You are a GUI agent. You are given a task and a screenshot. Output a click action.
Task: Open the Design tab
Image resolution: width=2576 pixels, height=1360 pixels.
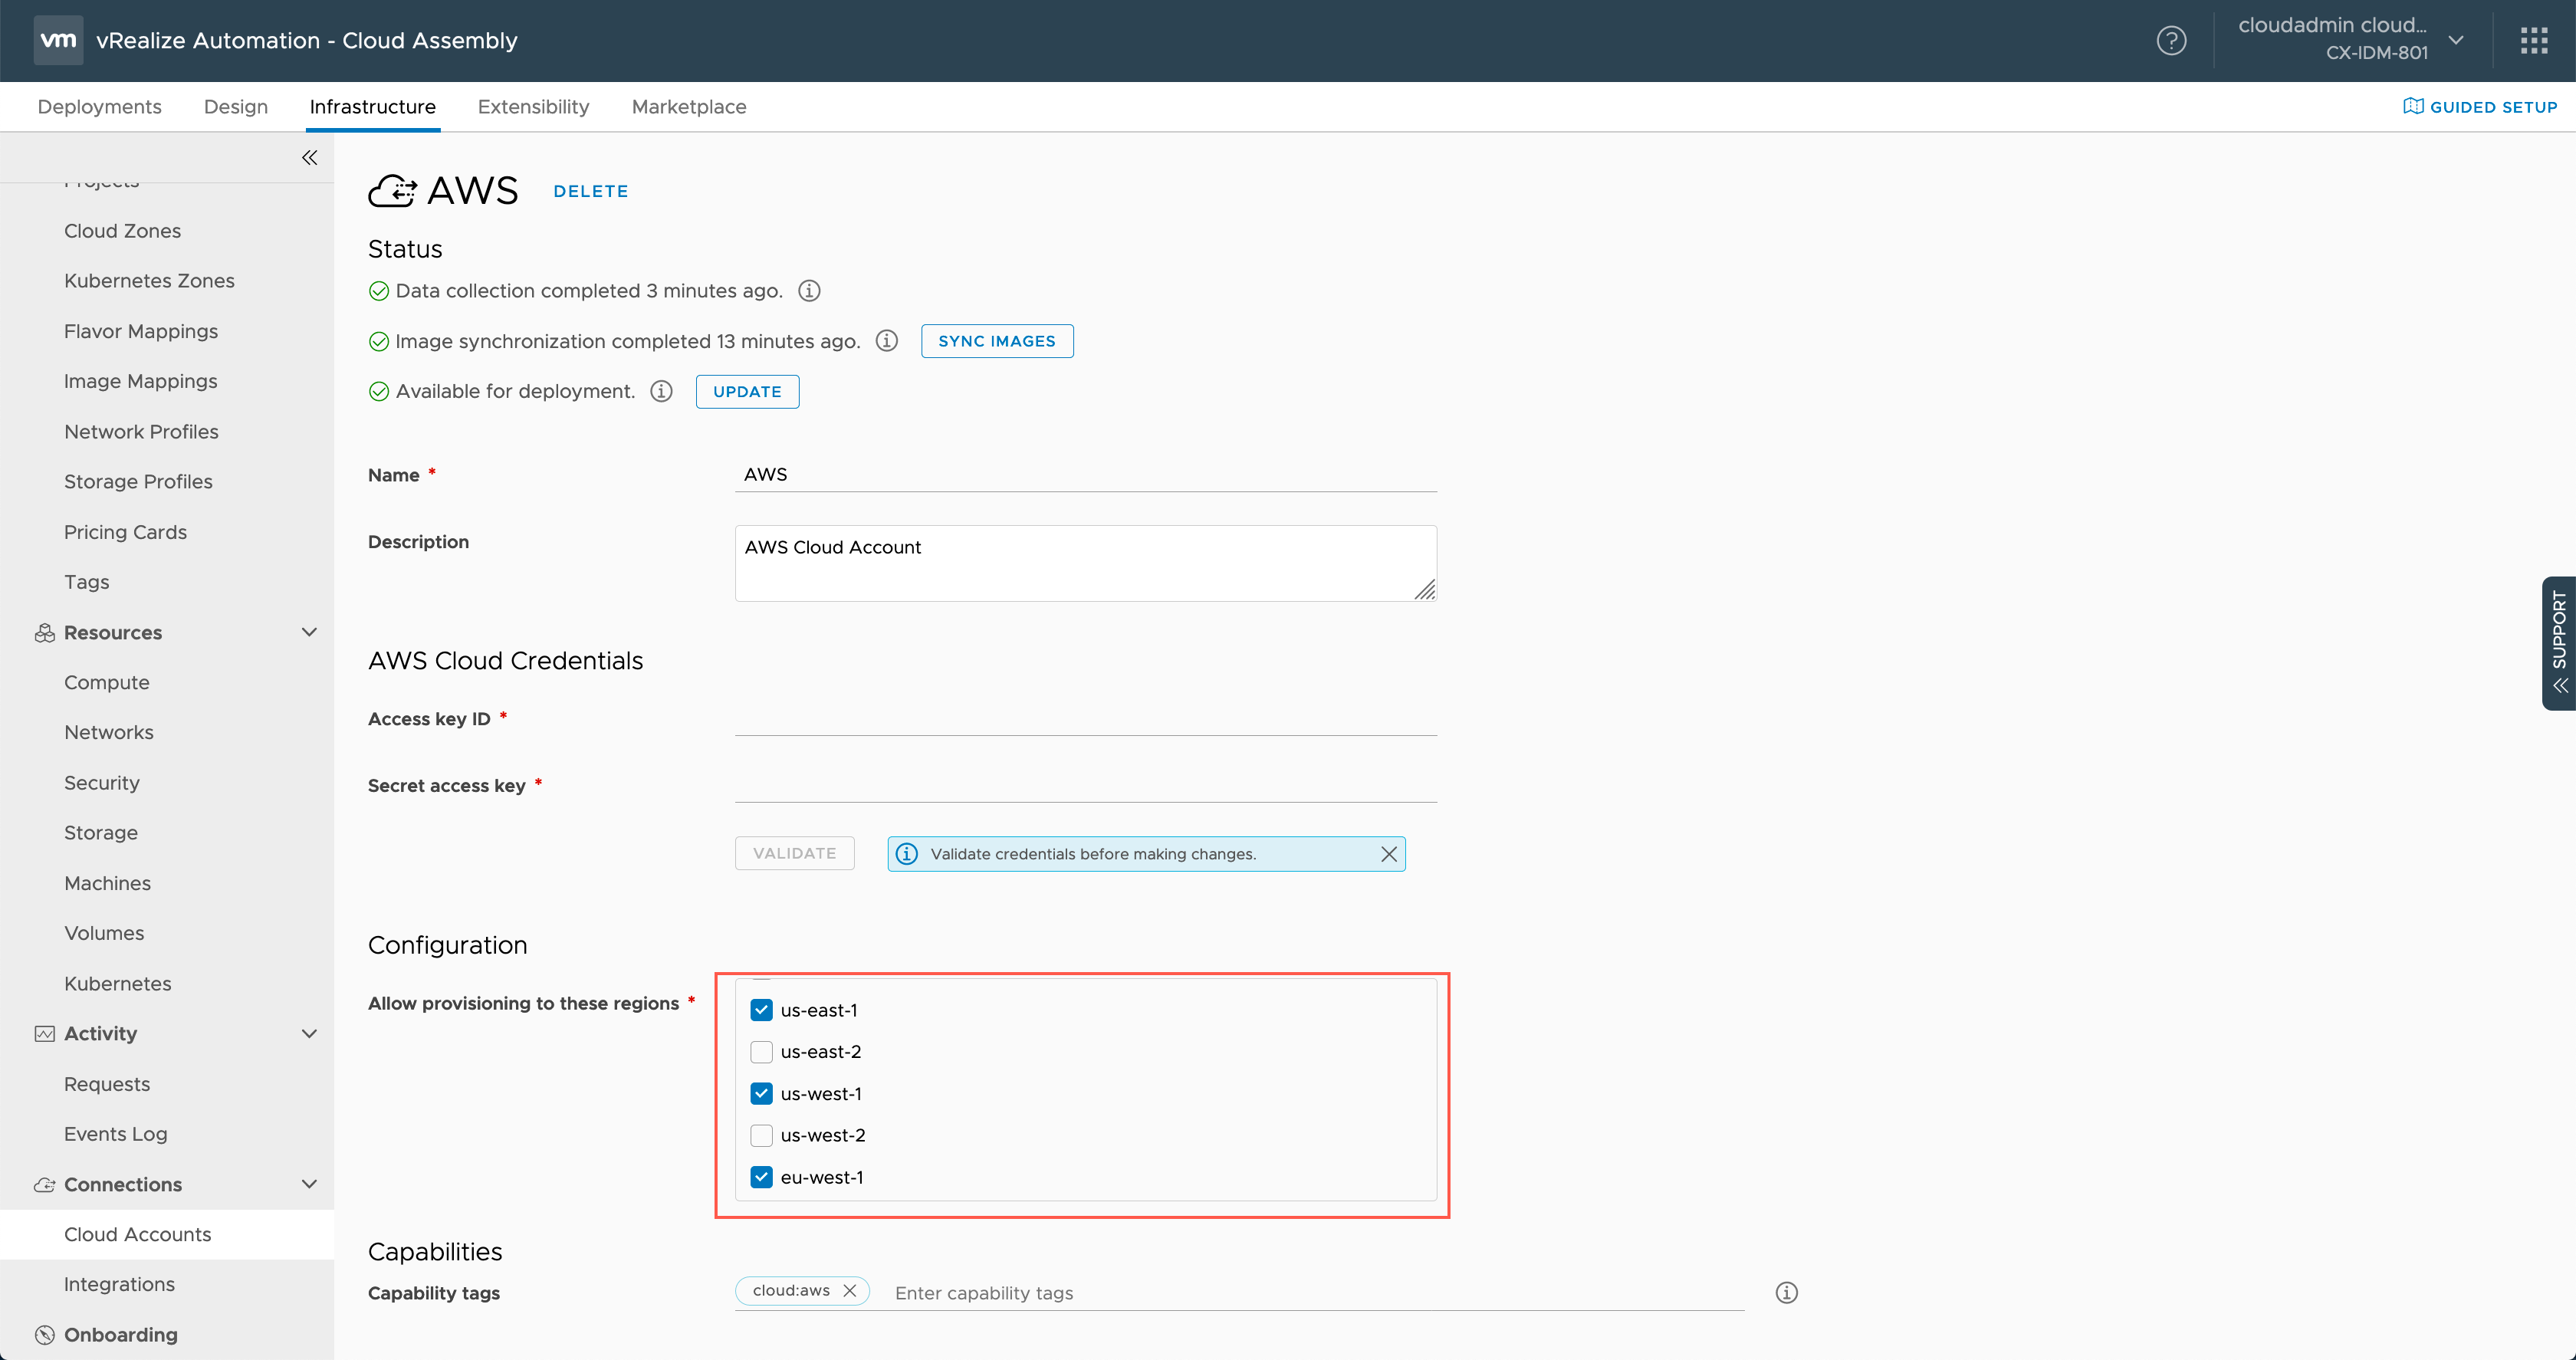(x=235, y=107)
